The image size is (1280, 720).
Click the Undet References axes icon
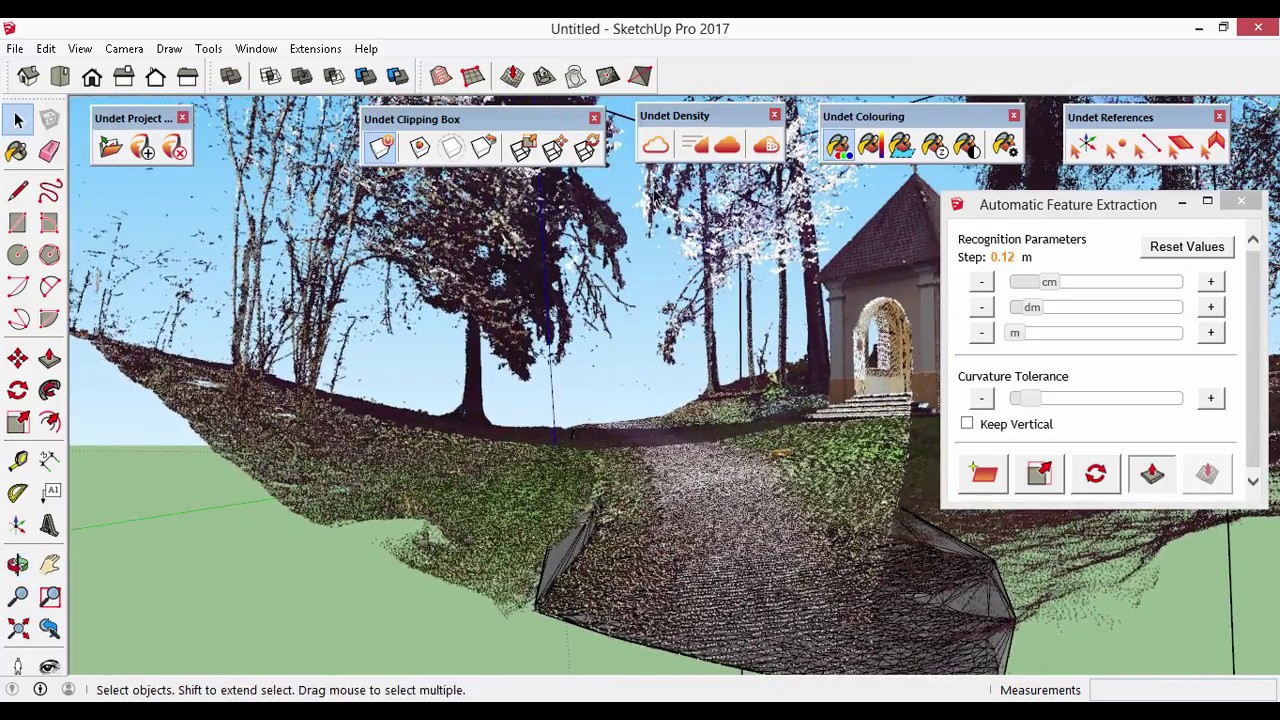pos(1084,147)
